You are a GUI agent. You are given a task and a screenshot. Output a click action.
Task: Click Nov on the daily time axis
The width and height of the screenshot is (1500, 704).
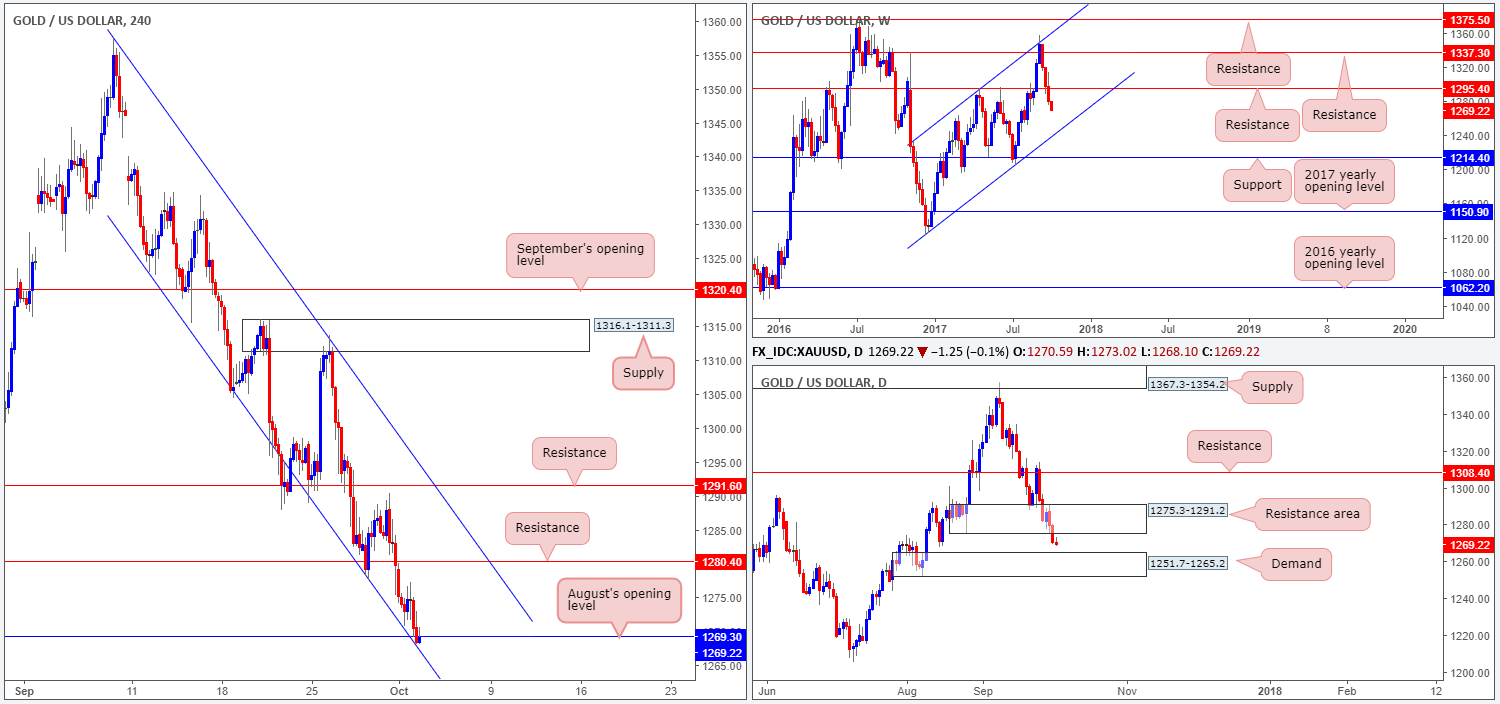pos(1126,690)
